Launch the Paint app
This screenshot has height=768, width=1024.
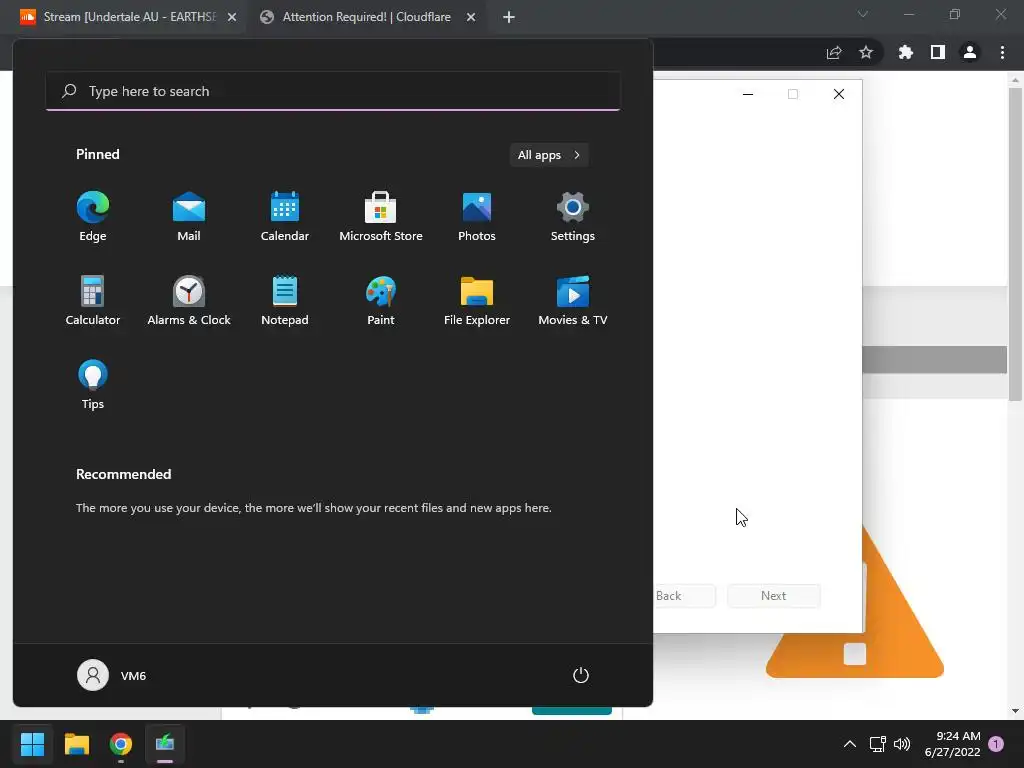point(381,300)
